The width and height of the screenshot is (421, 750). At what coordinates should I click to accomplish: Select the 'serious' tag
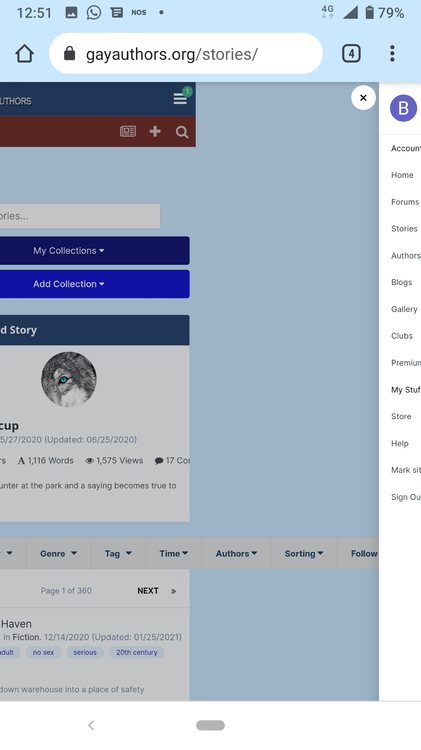[x=85, y=652]
